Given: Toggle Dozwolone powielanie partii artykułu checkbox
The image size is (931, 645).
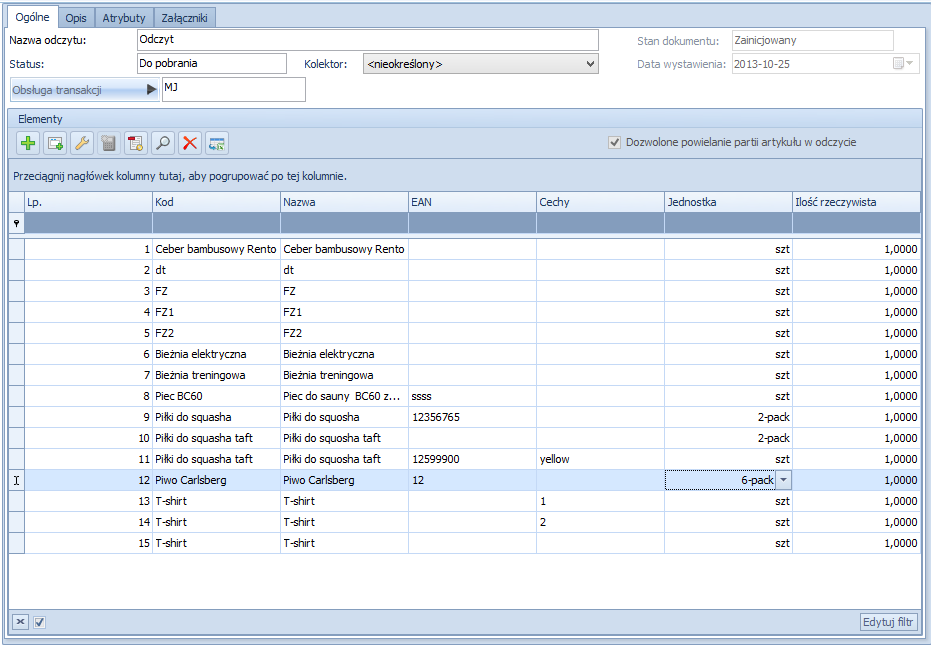Looking at the screenshot, I should pyautogui.click(x=615, y=143).
